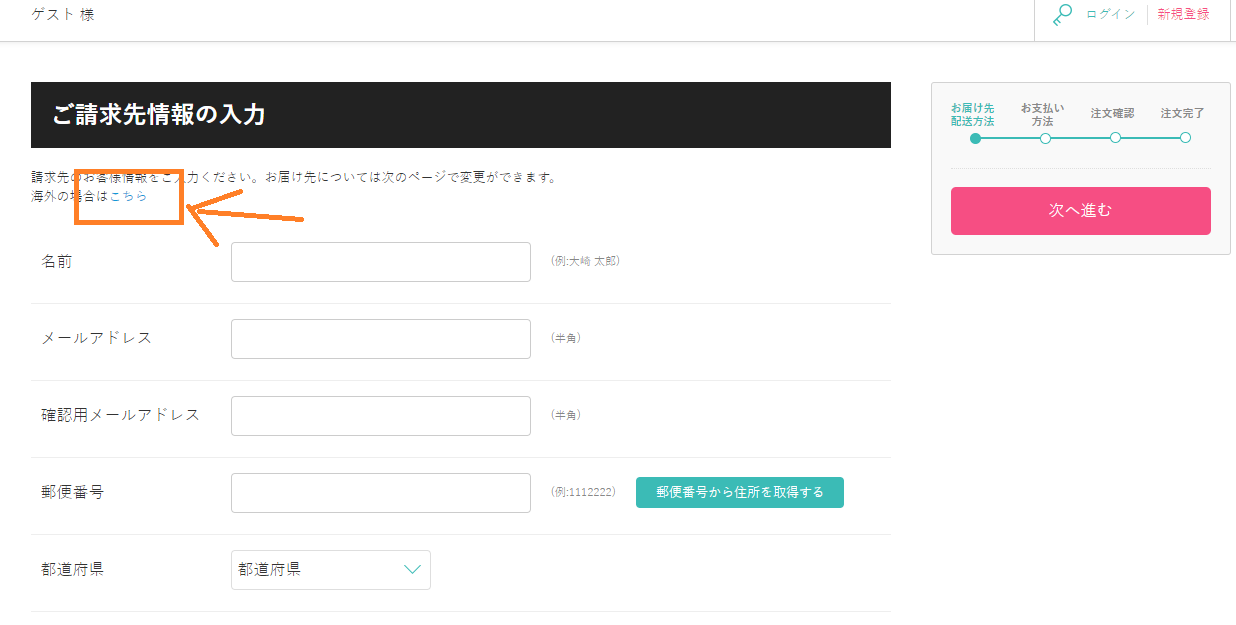This screenshot has height=625, width=1236.
Task: Click the filled お届け先配送方法 step circle
Action: click(975, 138)
